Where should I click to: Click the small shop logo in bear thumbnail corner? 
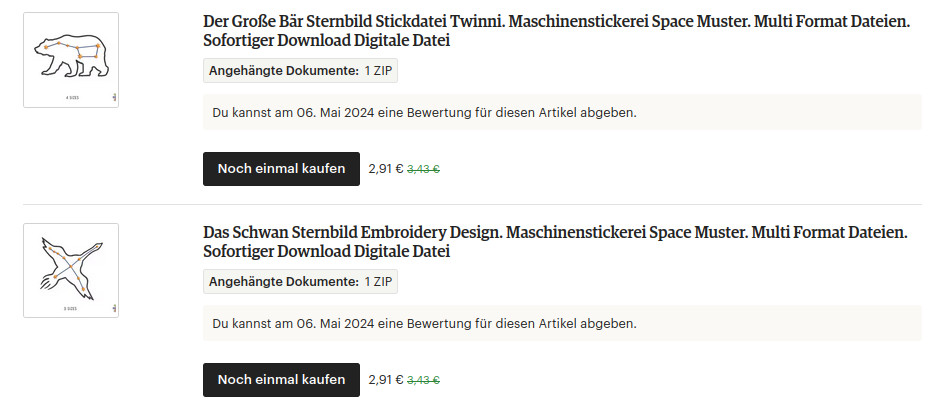[114, 97]
